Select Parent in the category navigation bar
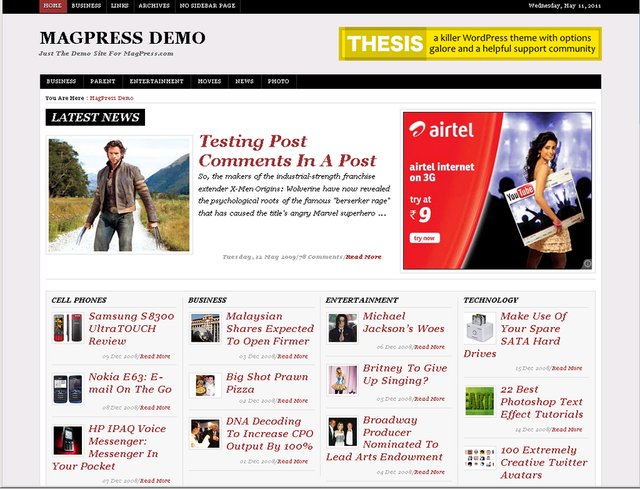Screen dimensions: 640x489 point(102,81)
